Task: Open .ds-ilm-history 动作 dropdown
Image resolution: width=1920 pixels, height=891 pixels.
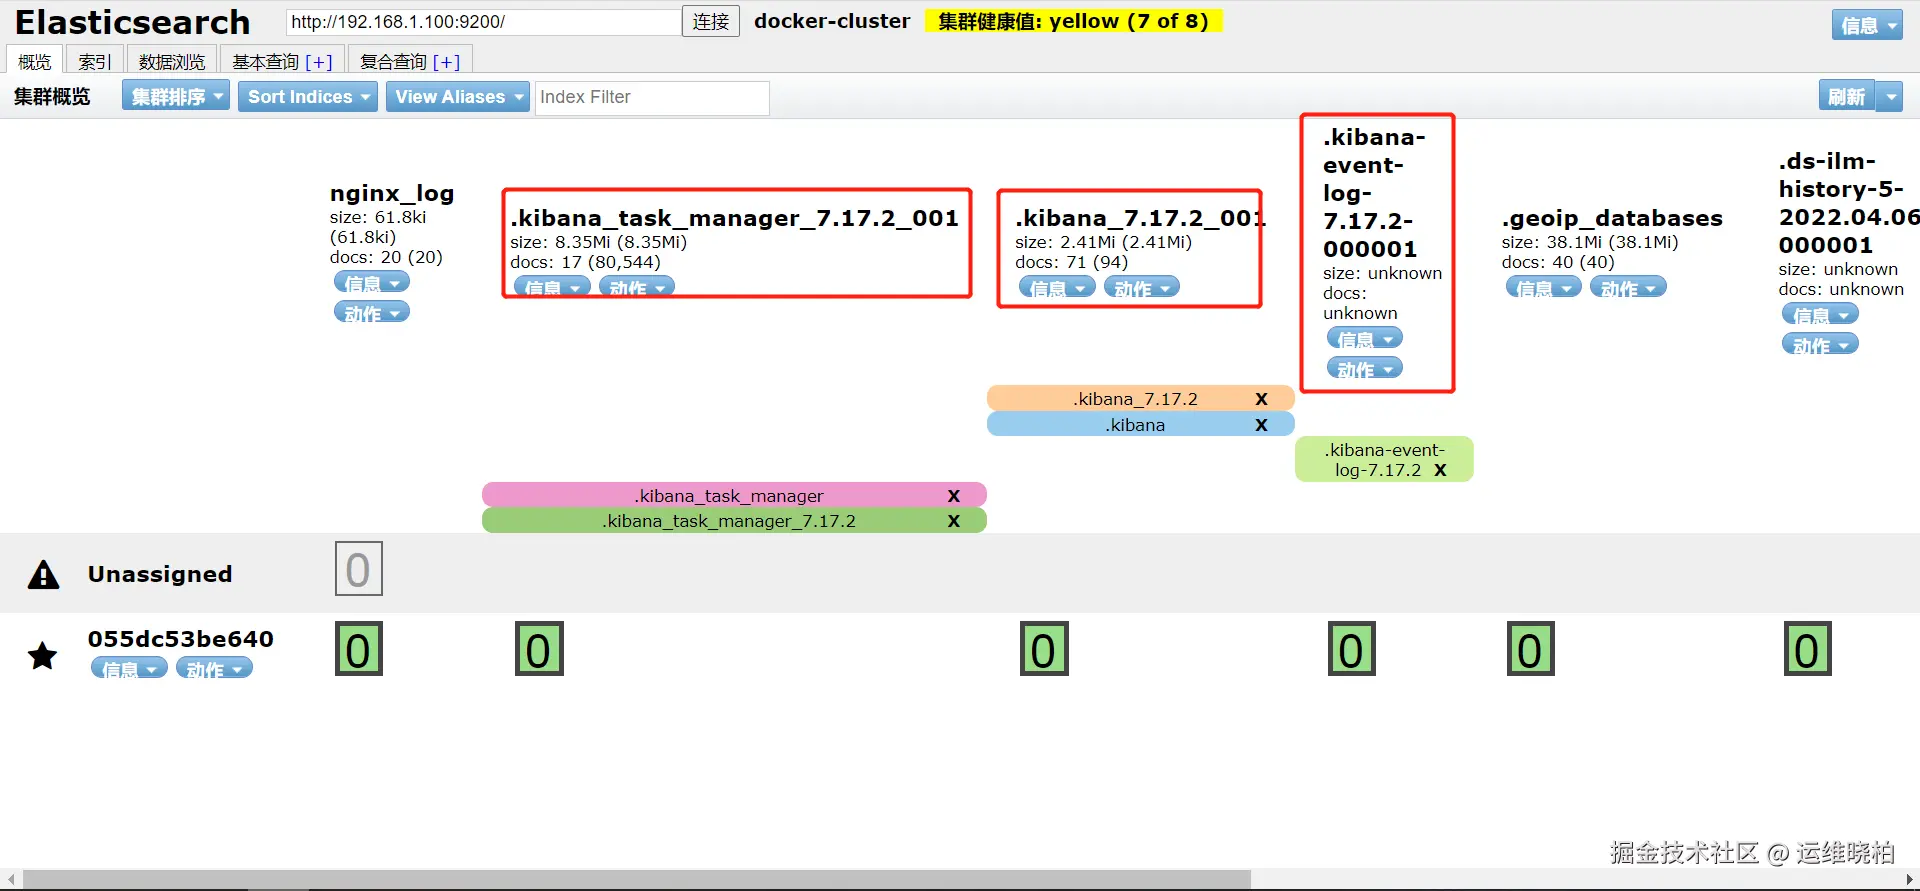Action: (1820, 344)
